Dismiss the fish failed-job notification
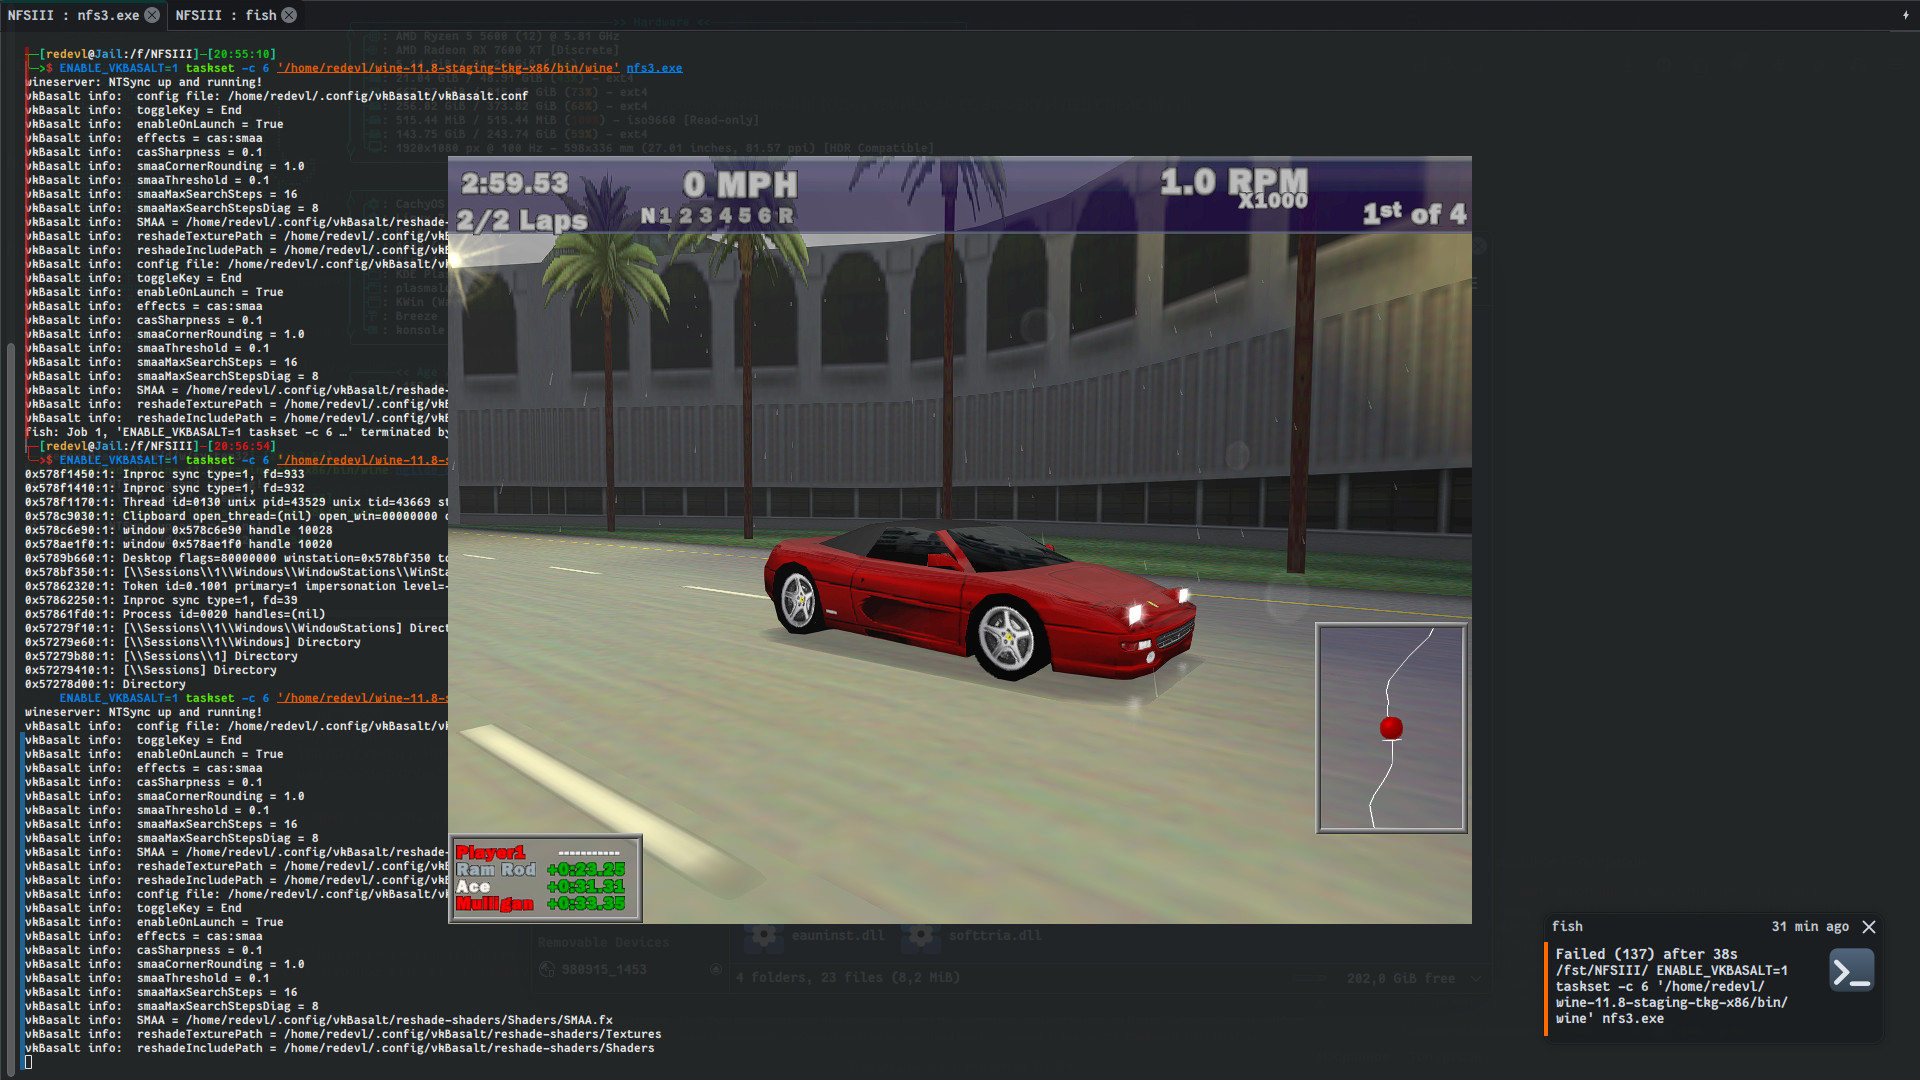Viewport: 1920px width, 1080px height. pyautogui.click(x=1869, y=927)
